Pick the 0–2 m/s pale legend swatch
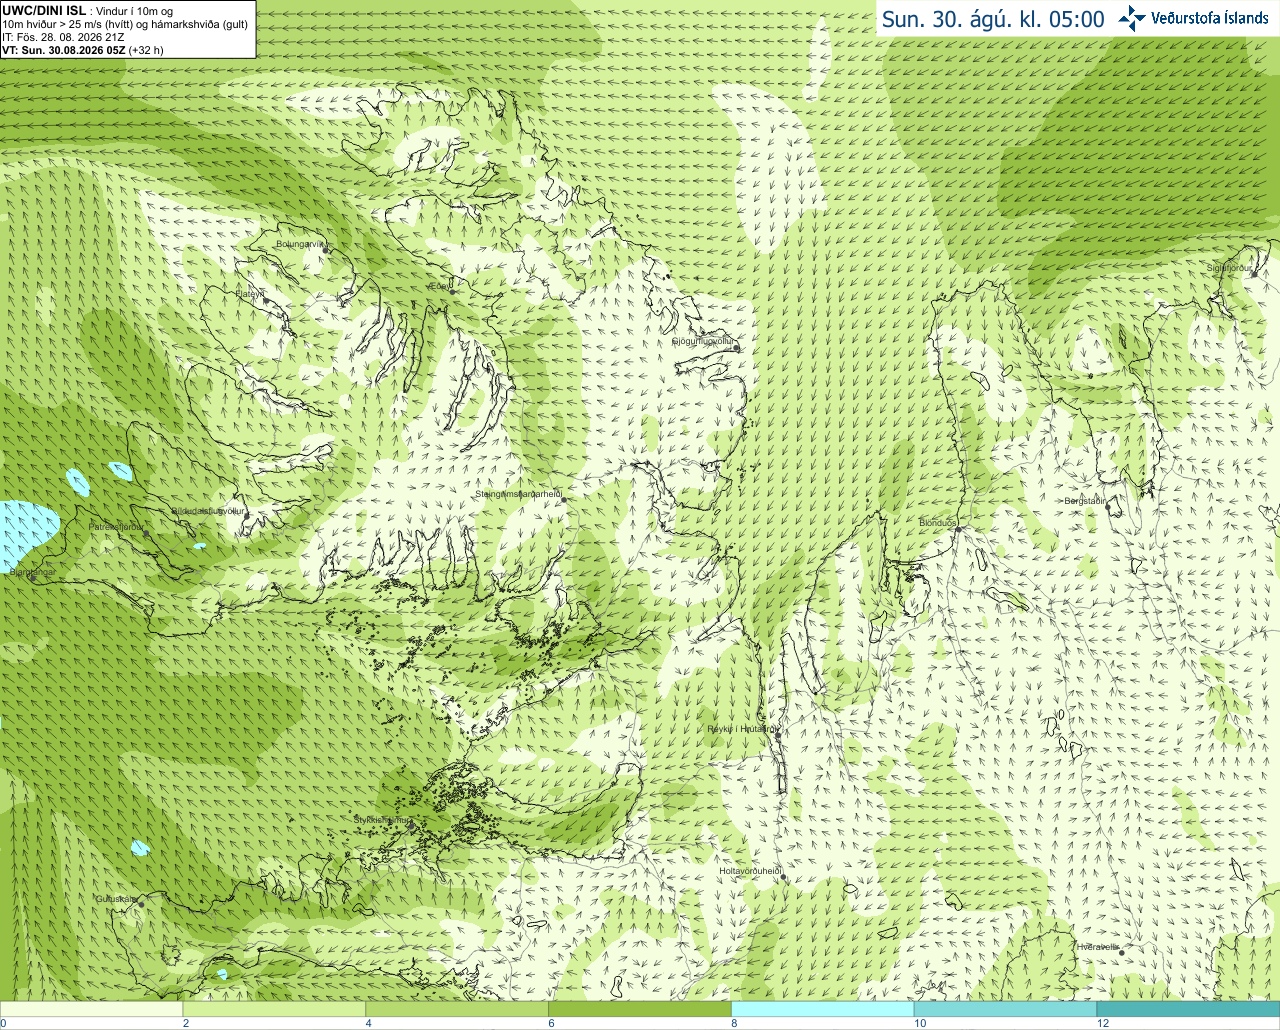1280x1030 pixels. coord(92,1009)
